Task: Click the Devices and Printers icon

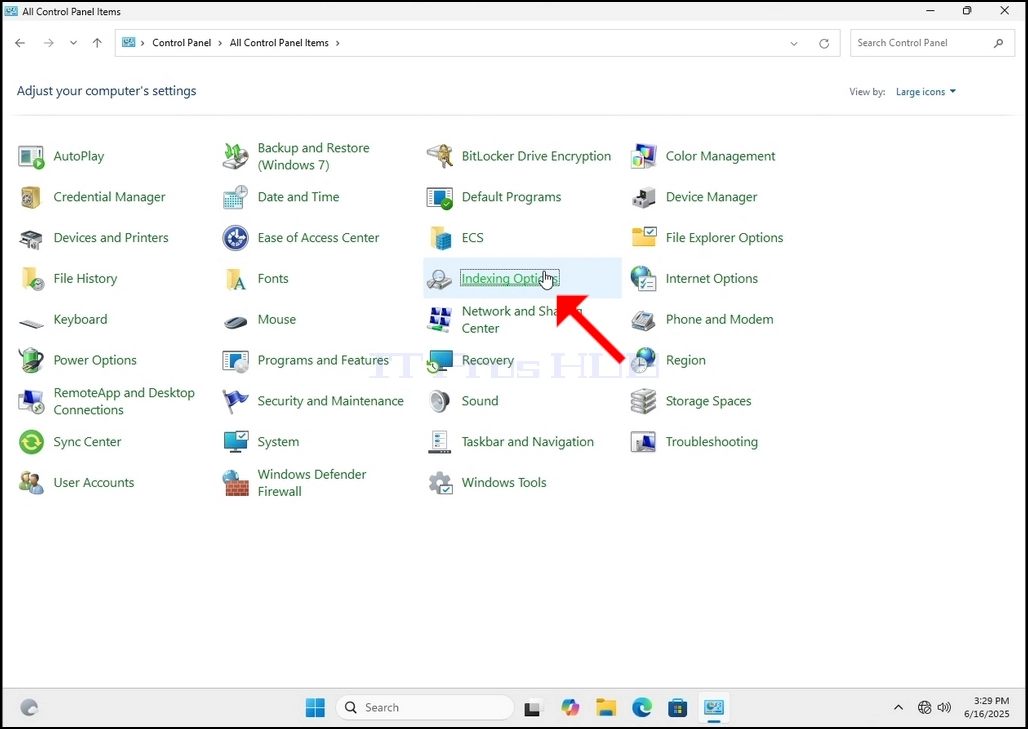Action: pyautogui.click(x=31, y=238)
